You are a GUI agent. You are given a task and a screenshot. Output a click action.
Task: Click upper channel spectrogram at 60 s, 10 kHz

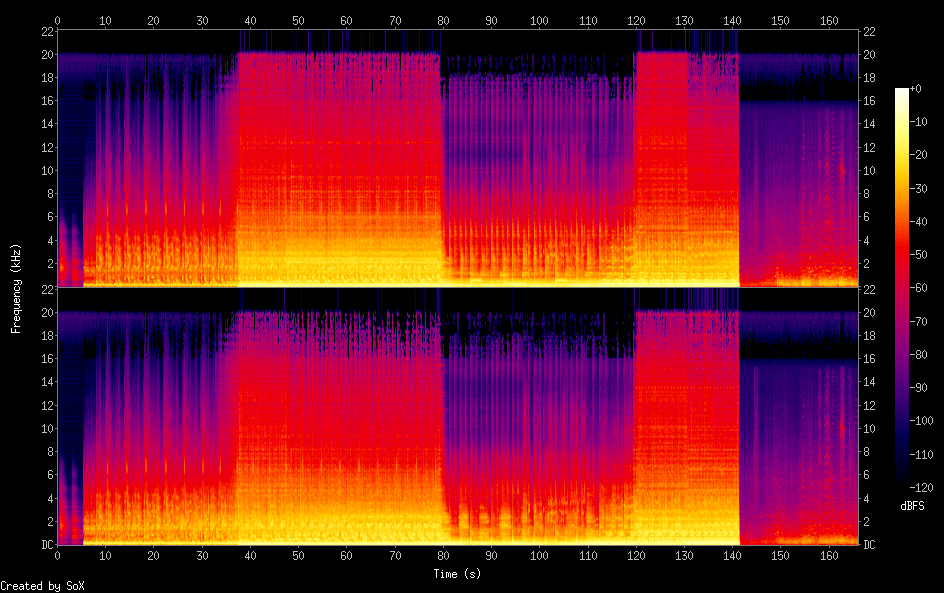(x=346, y=171)
